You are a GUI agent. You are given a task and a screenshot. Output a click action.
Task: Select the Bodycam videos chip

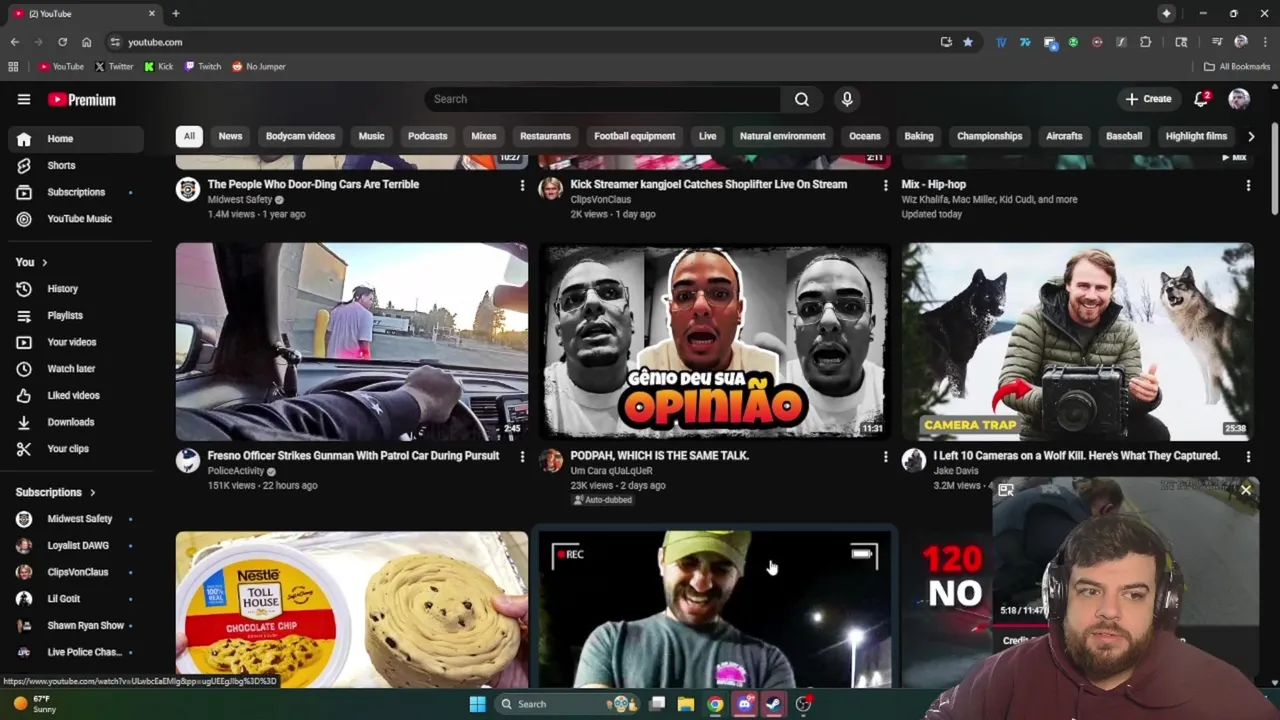[x=300, y=136]
